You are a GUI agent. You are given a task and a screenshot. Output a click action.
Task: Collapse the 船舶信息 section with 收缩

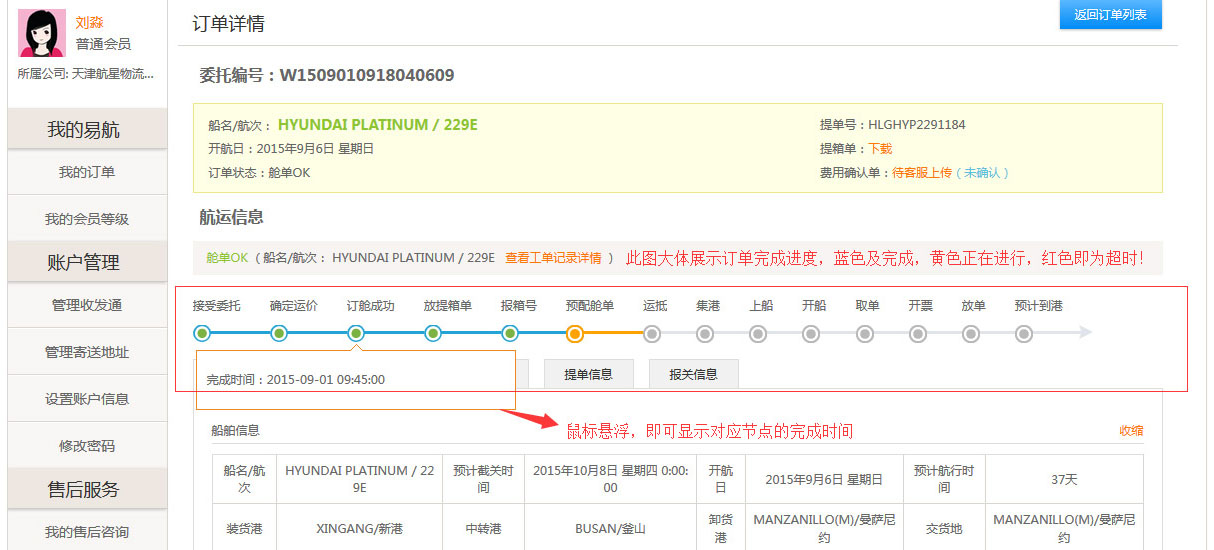point(1131,431)
